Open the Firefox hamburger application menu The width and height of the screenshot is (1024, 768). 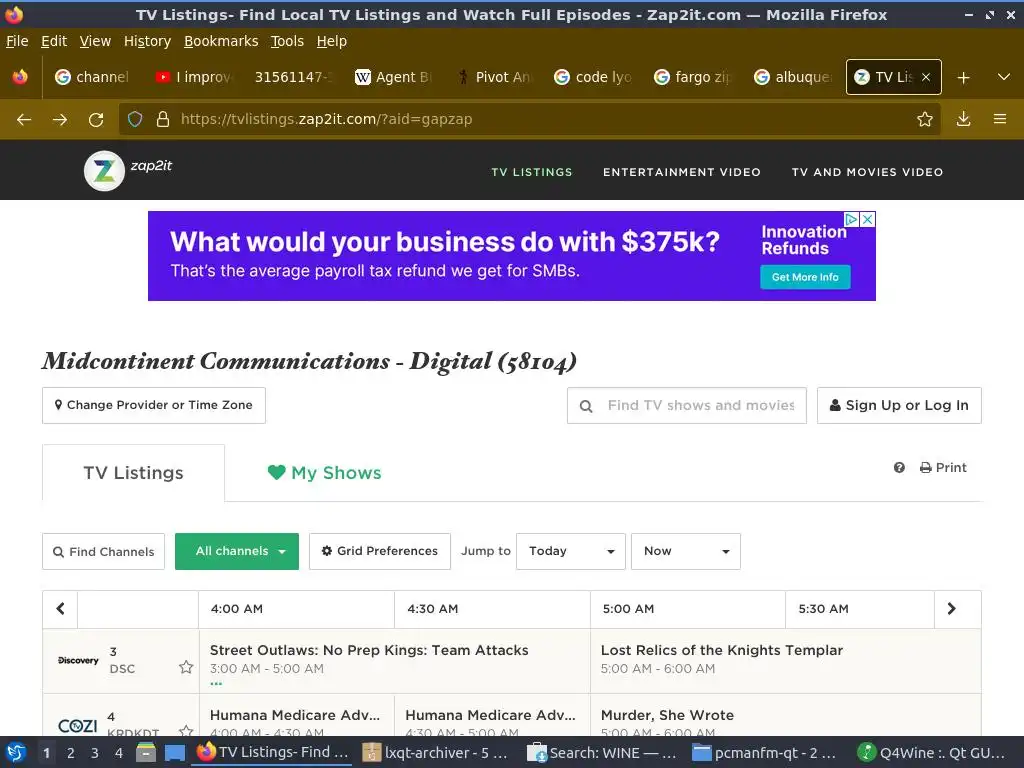[1000, 119]
